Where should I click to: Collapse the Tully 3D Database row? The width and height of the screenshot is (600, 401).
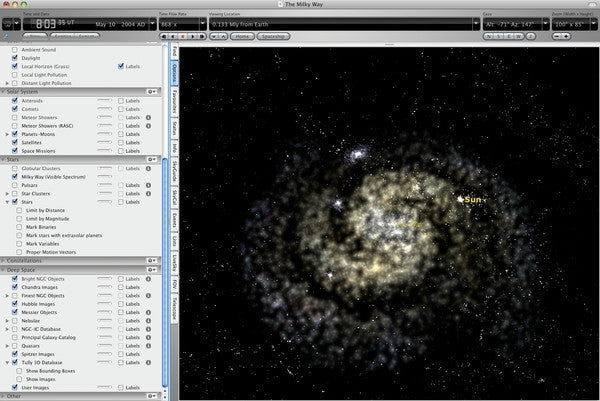[7, 362]
